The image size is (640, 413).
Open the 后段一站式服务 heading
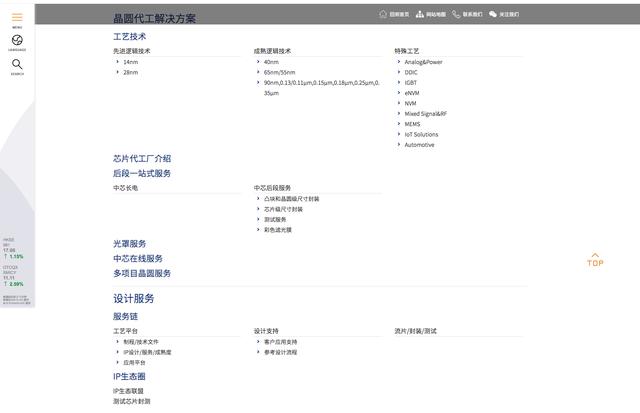point(142,173)
